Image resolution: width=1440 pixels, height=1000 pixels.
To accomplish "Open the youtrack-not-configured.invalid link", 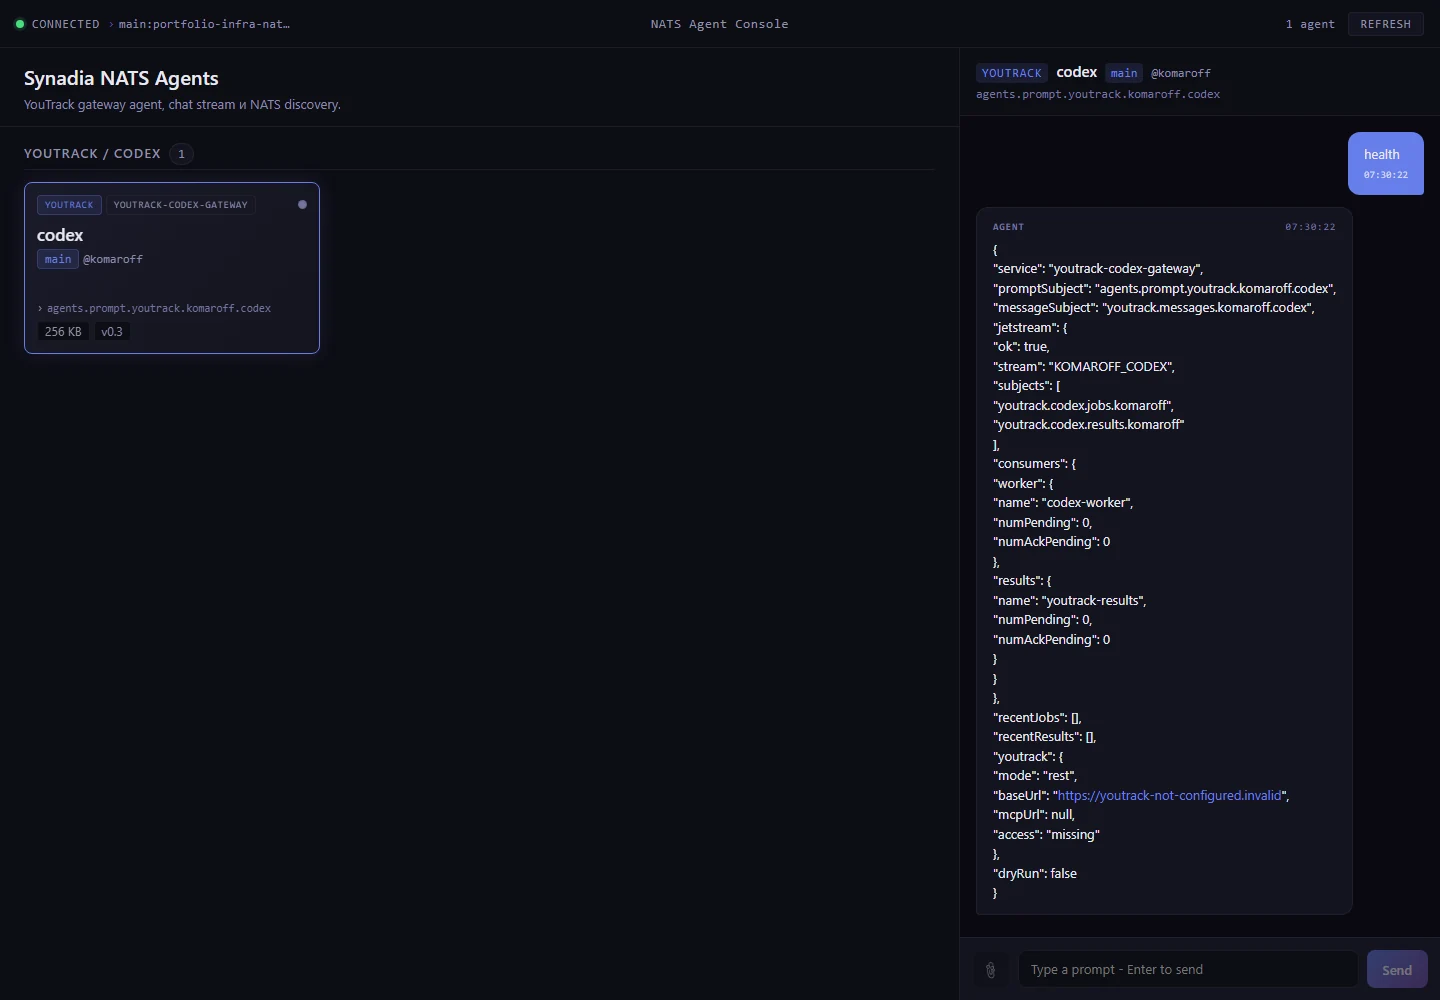I will tap(1170, 796).
